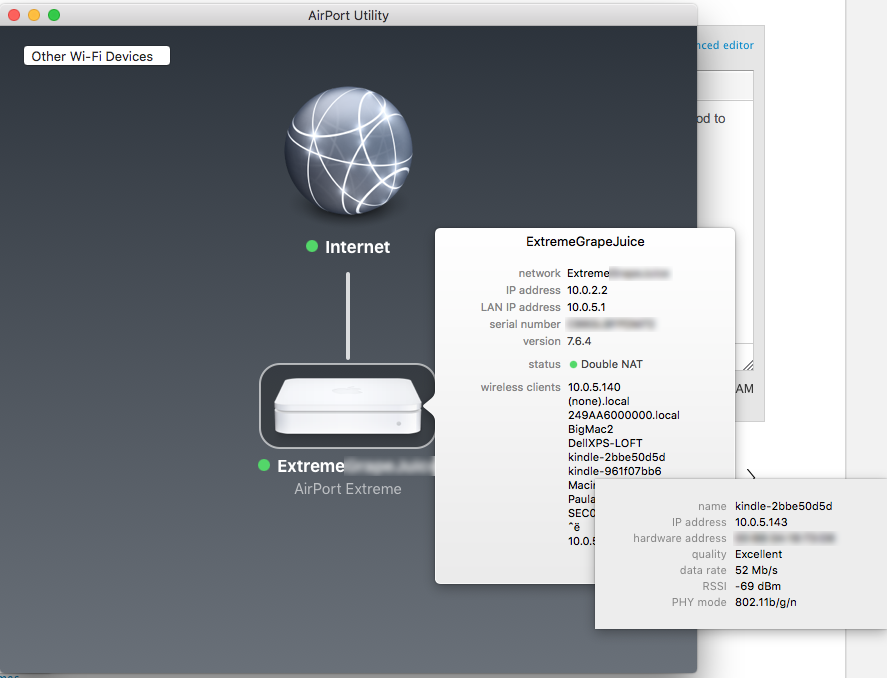Click the kindle-2bbe50d5d name in the client tooltip

pyautogui.click(x=783, y=506)
